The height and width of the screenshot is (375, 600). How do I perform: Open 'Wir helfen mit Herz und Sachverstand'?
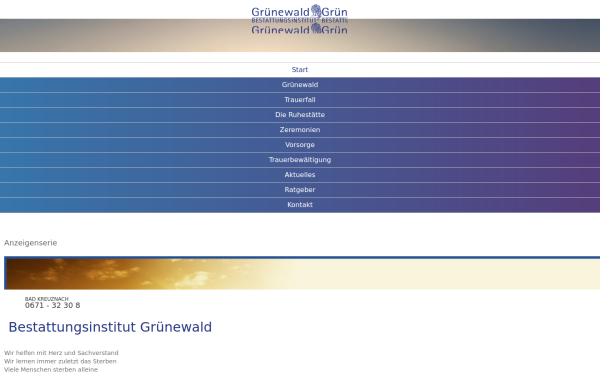(x=61, y=353)
